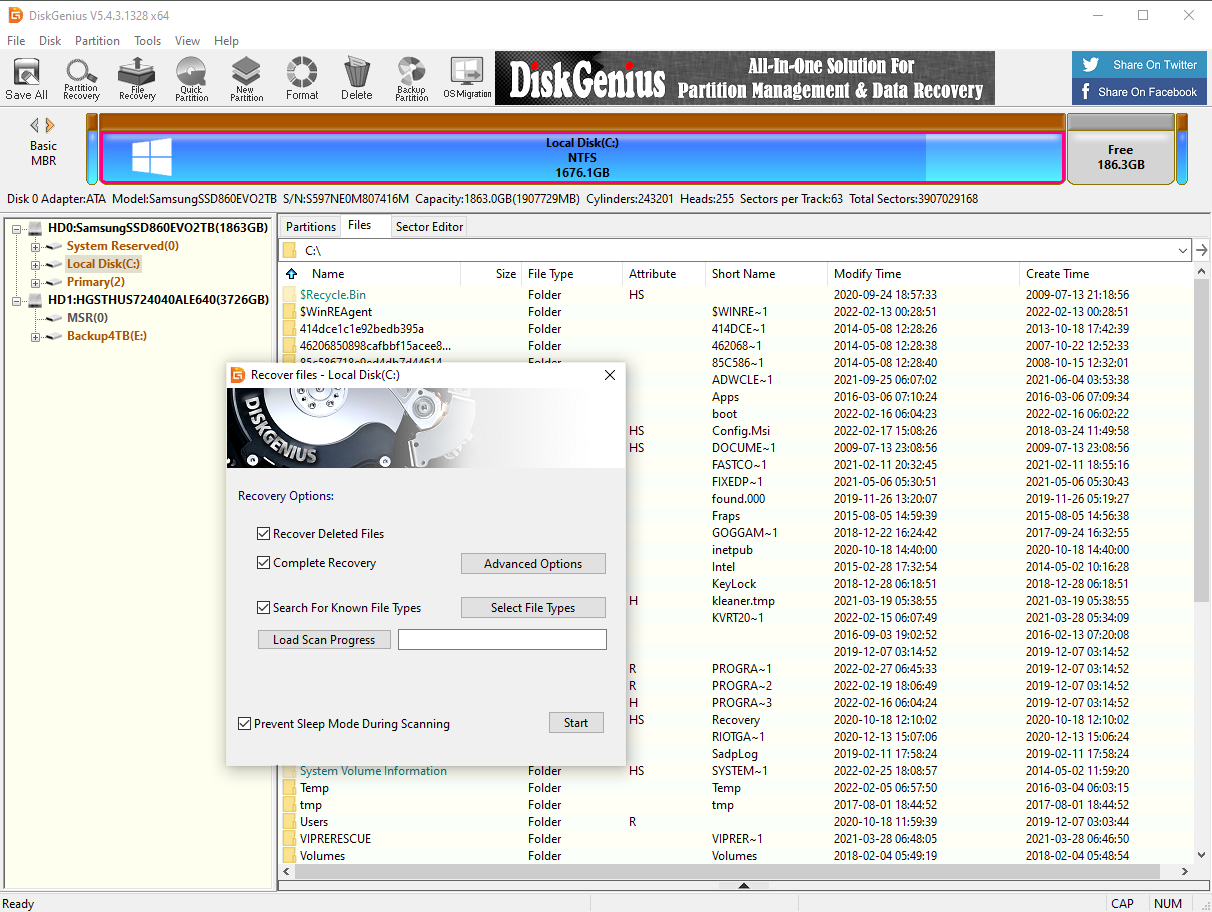Click the Temp folder icon
1212x912 pixels.
pyautogui.click(x=289, y=788)
